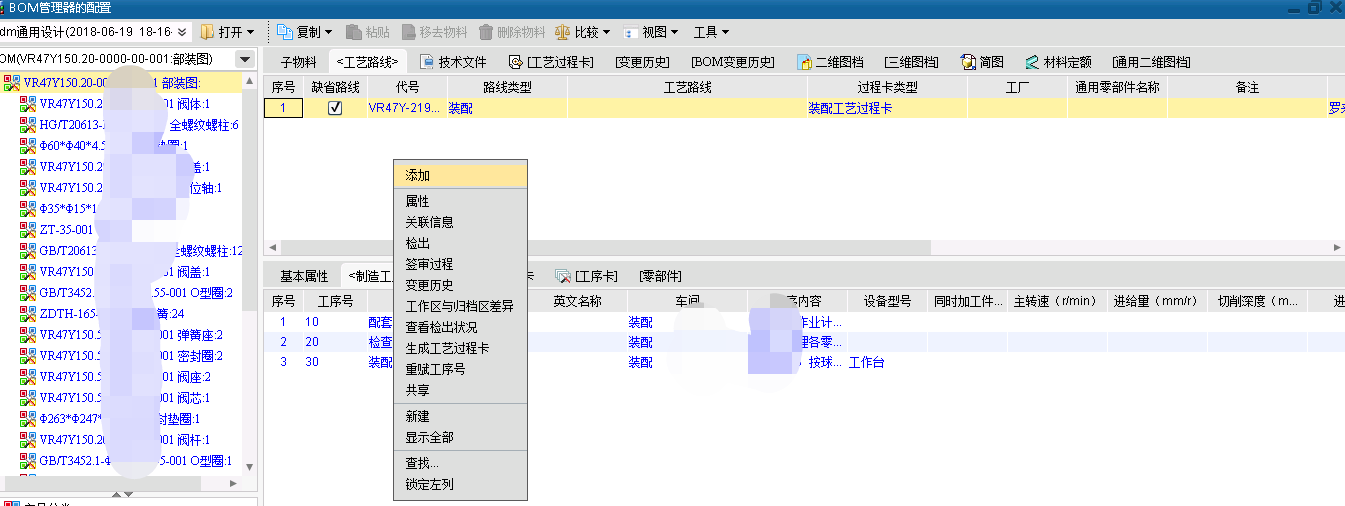Open the 技术文件 tab

click(453, 62)
